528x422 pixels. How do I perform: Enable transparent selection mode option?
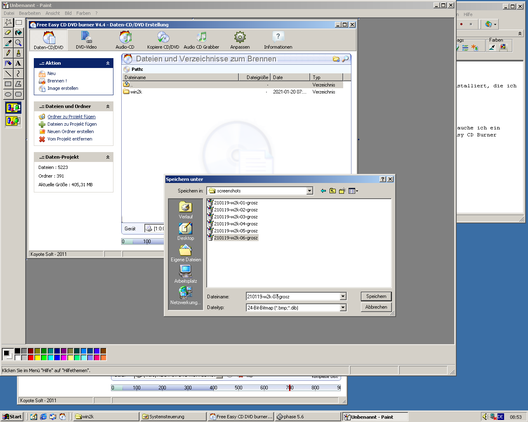click(x=13, y=121)
